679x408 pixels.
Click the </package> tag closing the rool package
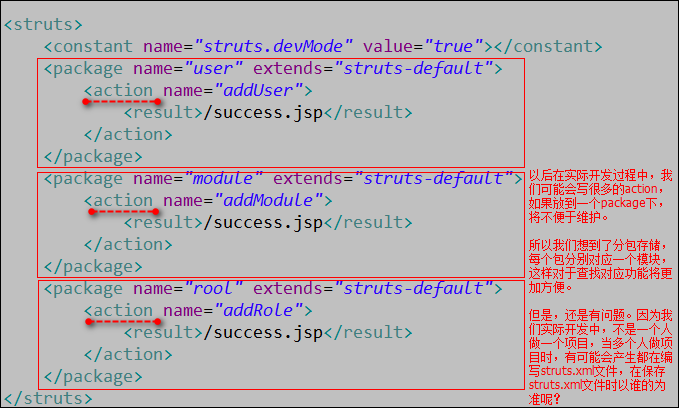(x=93, y=377)
